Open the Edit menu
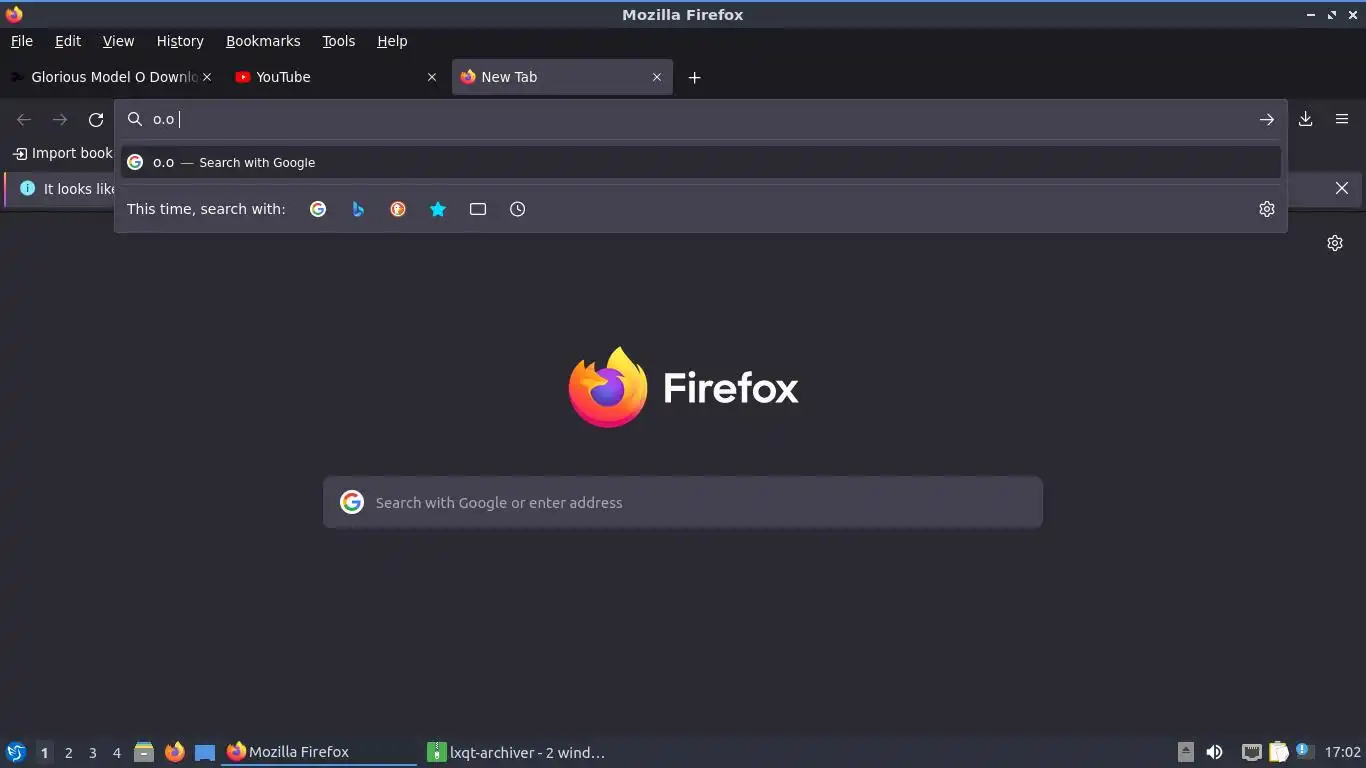 click(x=68, y=41)
